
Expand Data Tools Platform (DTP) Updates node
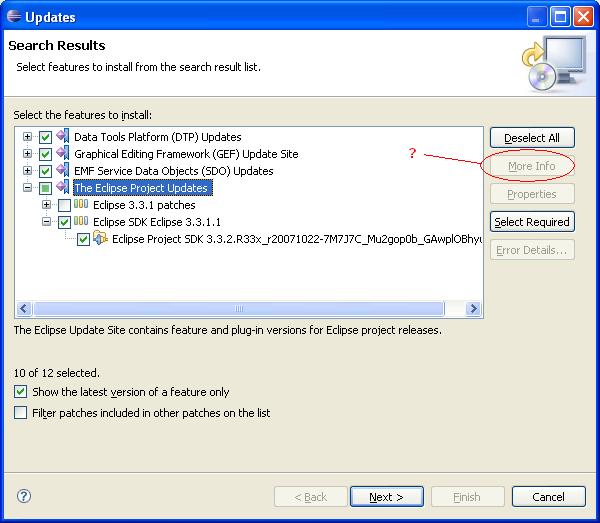pyautogui.click(x=27, y=137)
